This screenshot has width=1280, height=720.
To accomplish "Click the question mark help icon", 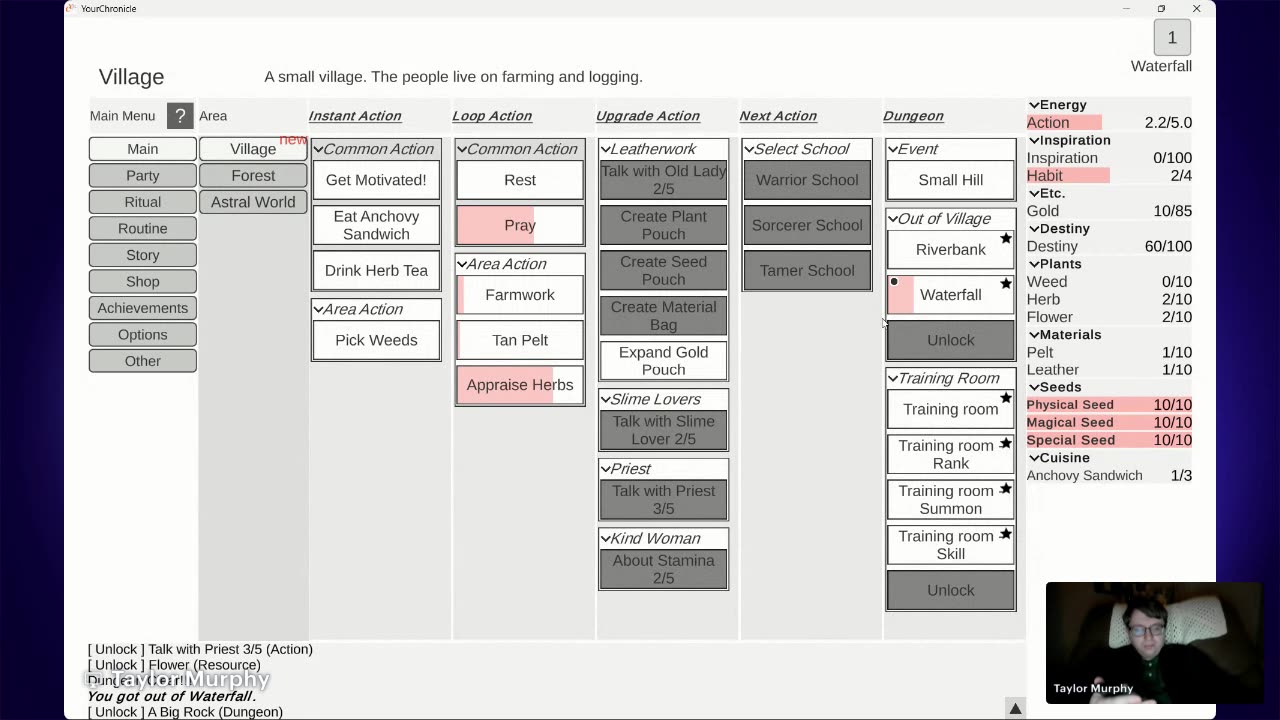I will [x=180, y=116].
